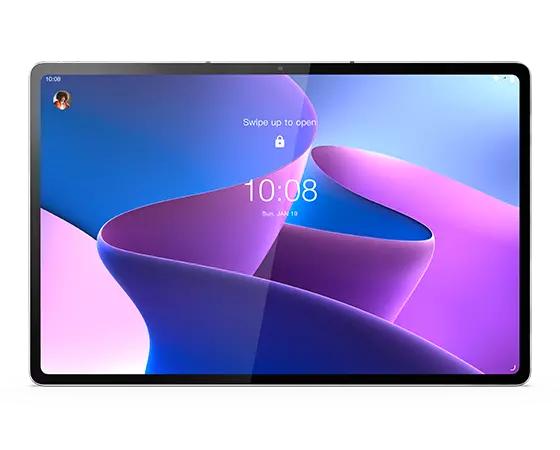Tap the user profile avatar
Viewport: 560px width, 450px height.
point(62,100)
